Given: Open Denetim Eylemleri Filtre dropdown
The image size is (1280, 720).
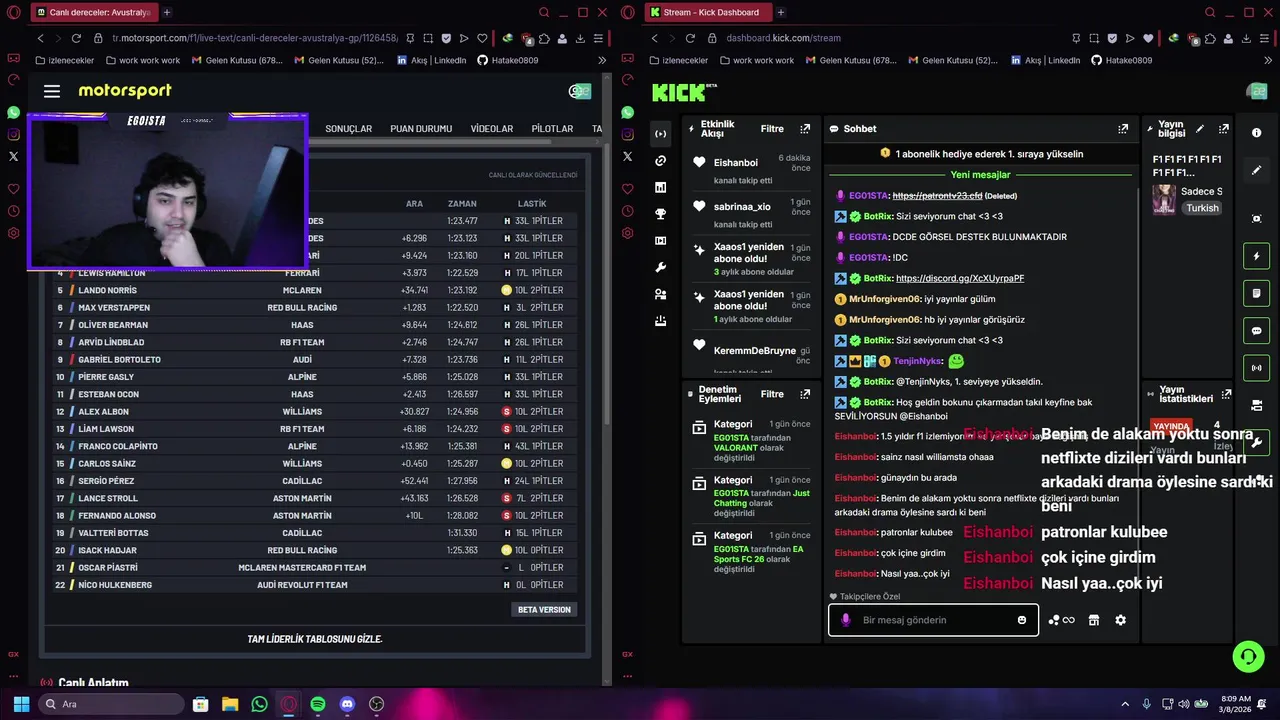Looking at the screenshot, I should click(772, 394).
